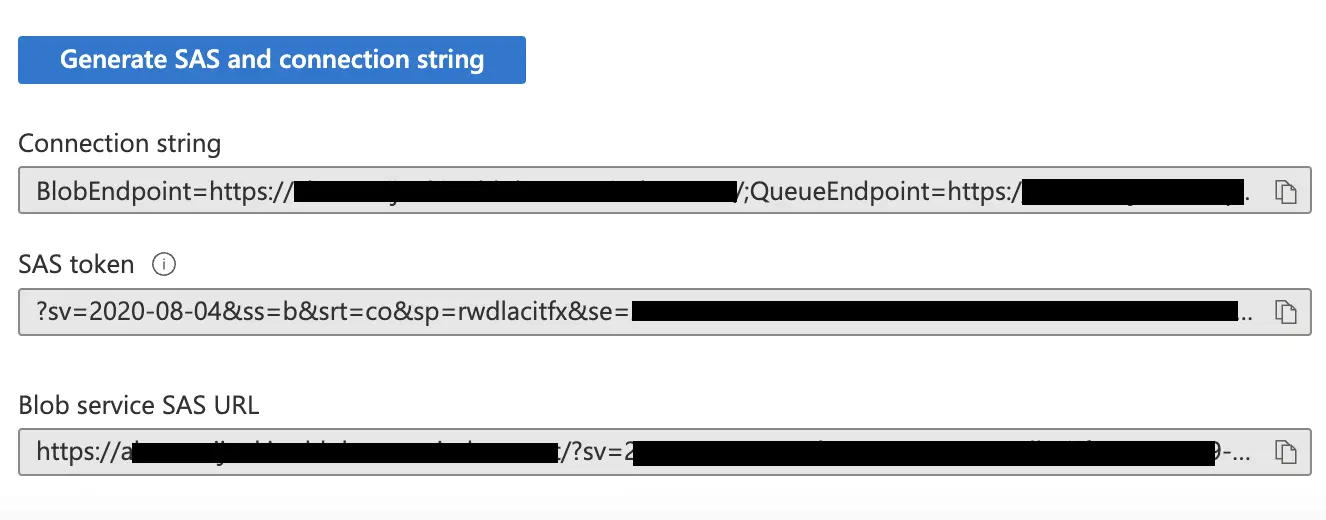Focus the Blob service SAS URL field
This screenshot has width=1326, height=520.
point(664,451)
